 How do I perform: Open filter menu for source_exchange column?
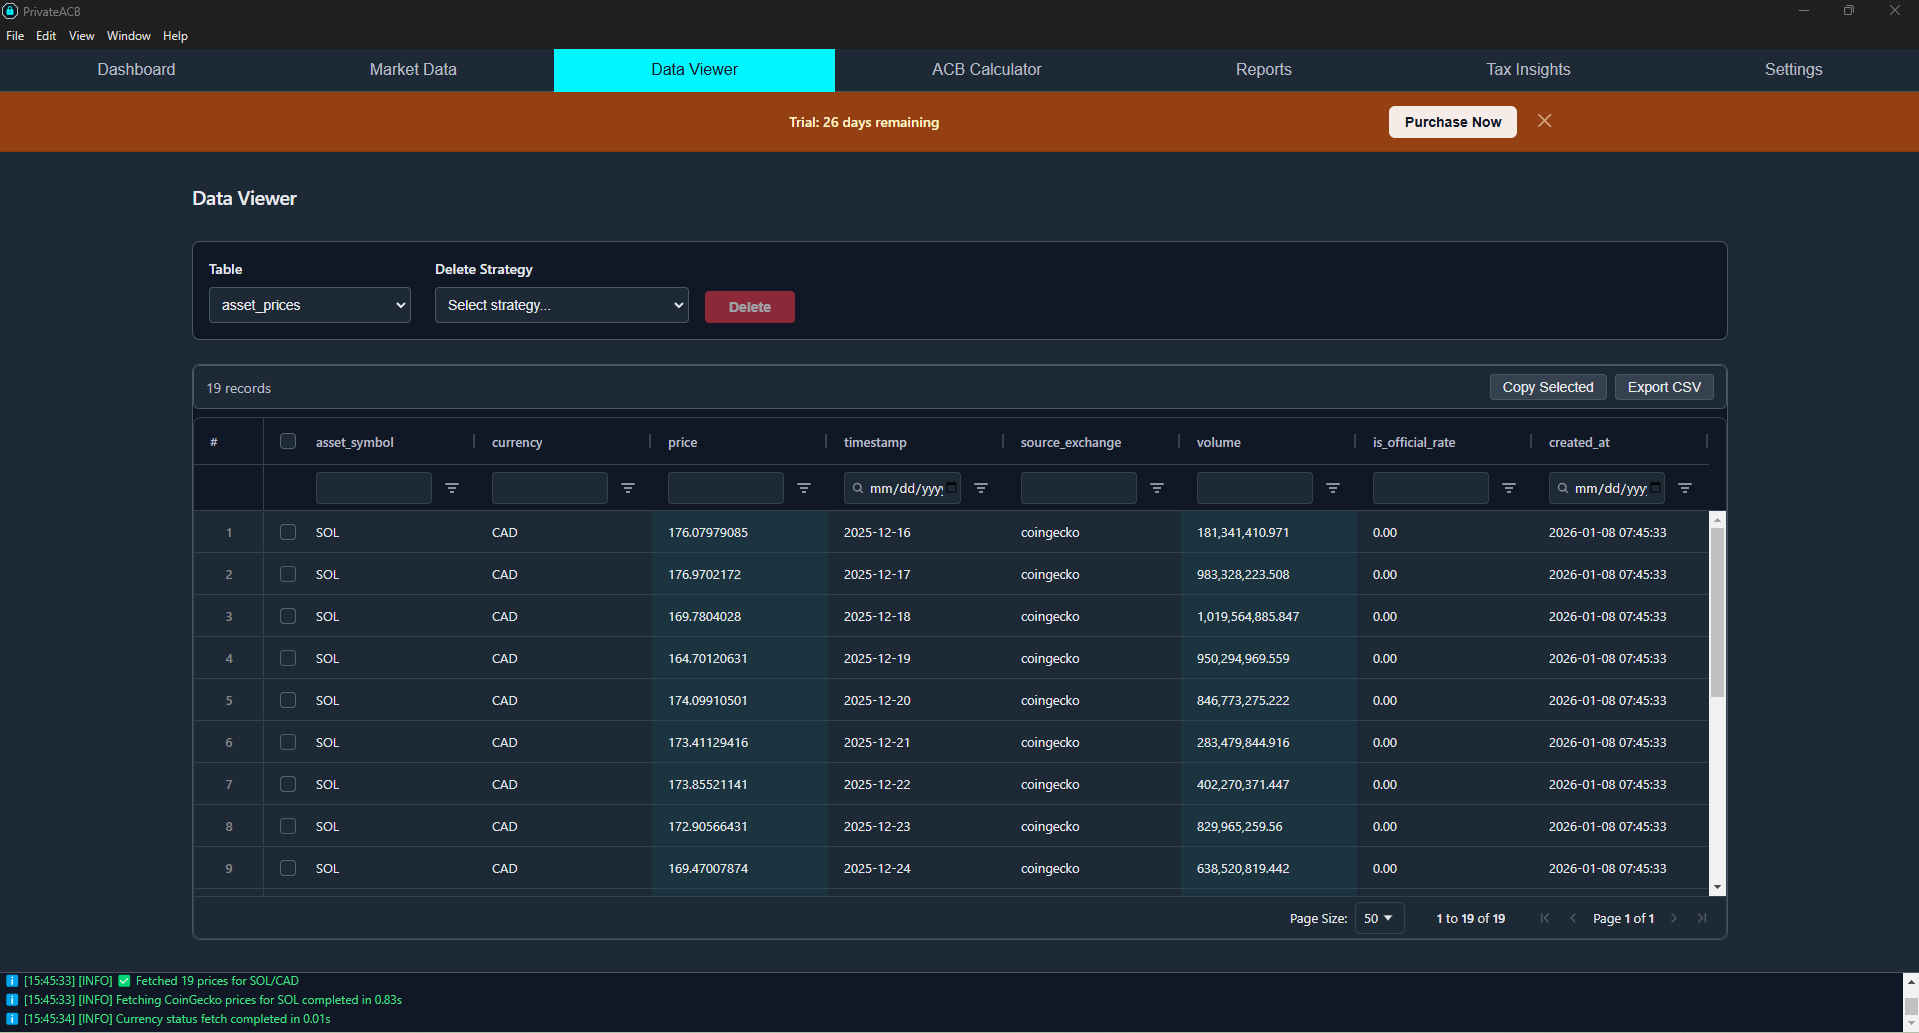tap(1157, 488)
